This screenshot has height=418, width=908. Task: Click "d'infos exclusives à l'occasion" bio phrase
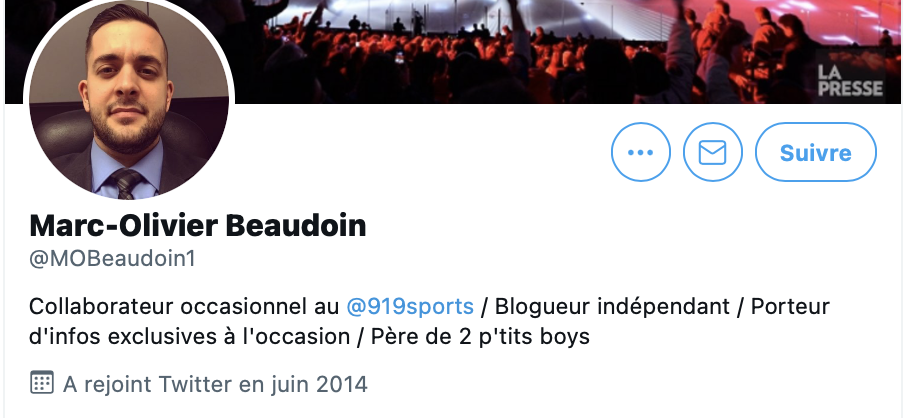tap(189, 336)
